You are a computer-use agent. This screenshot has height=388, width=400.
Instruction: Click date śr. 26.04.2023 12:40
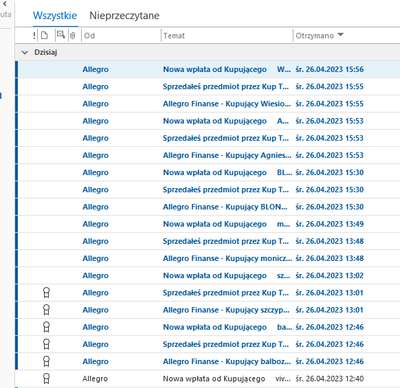[330, 379]
